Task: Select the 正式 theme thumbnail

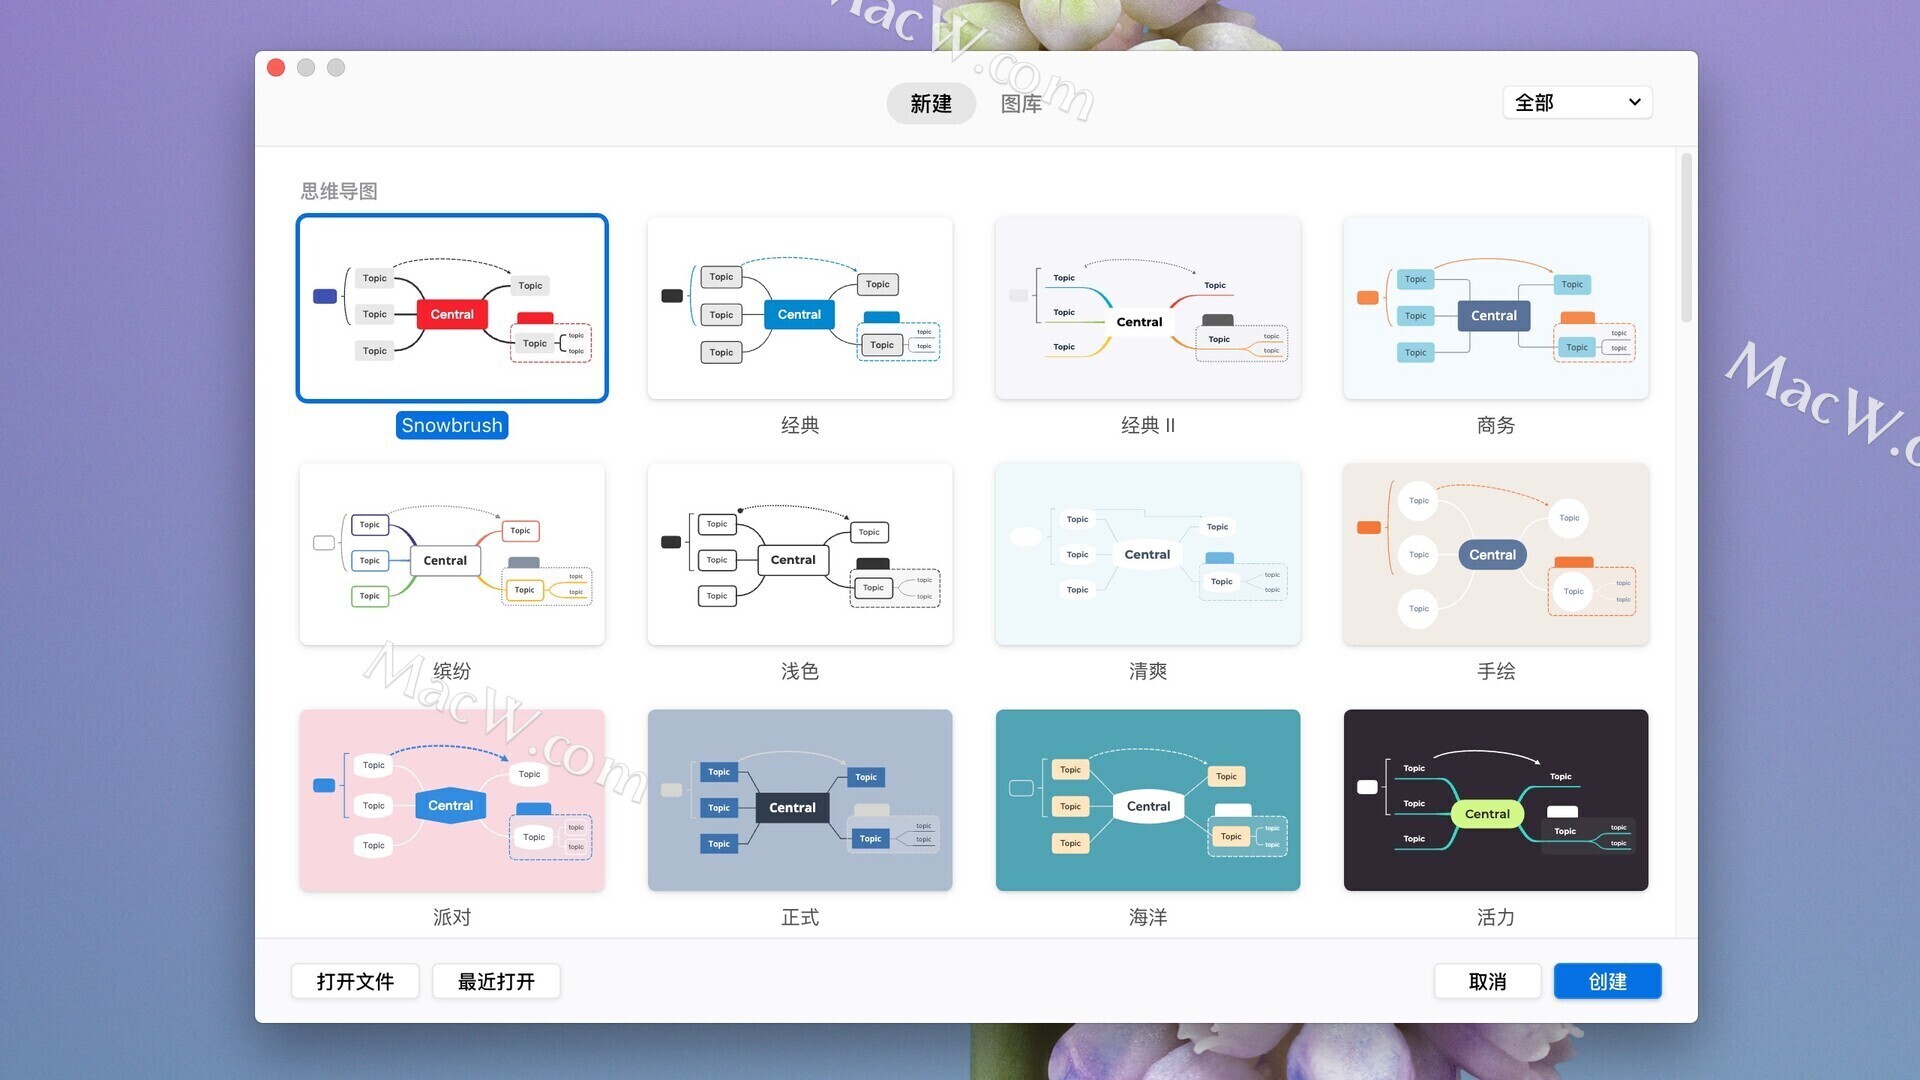Action: click(800, 800)
